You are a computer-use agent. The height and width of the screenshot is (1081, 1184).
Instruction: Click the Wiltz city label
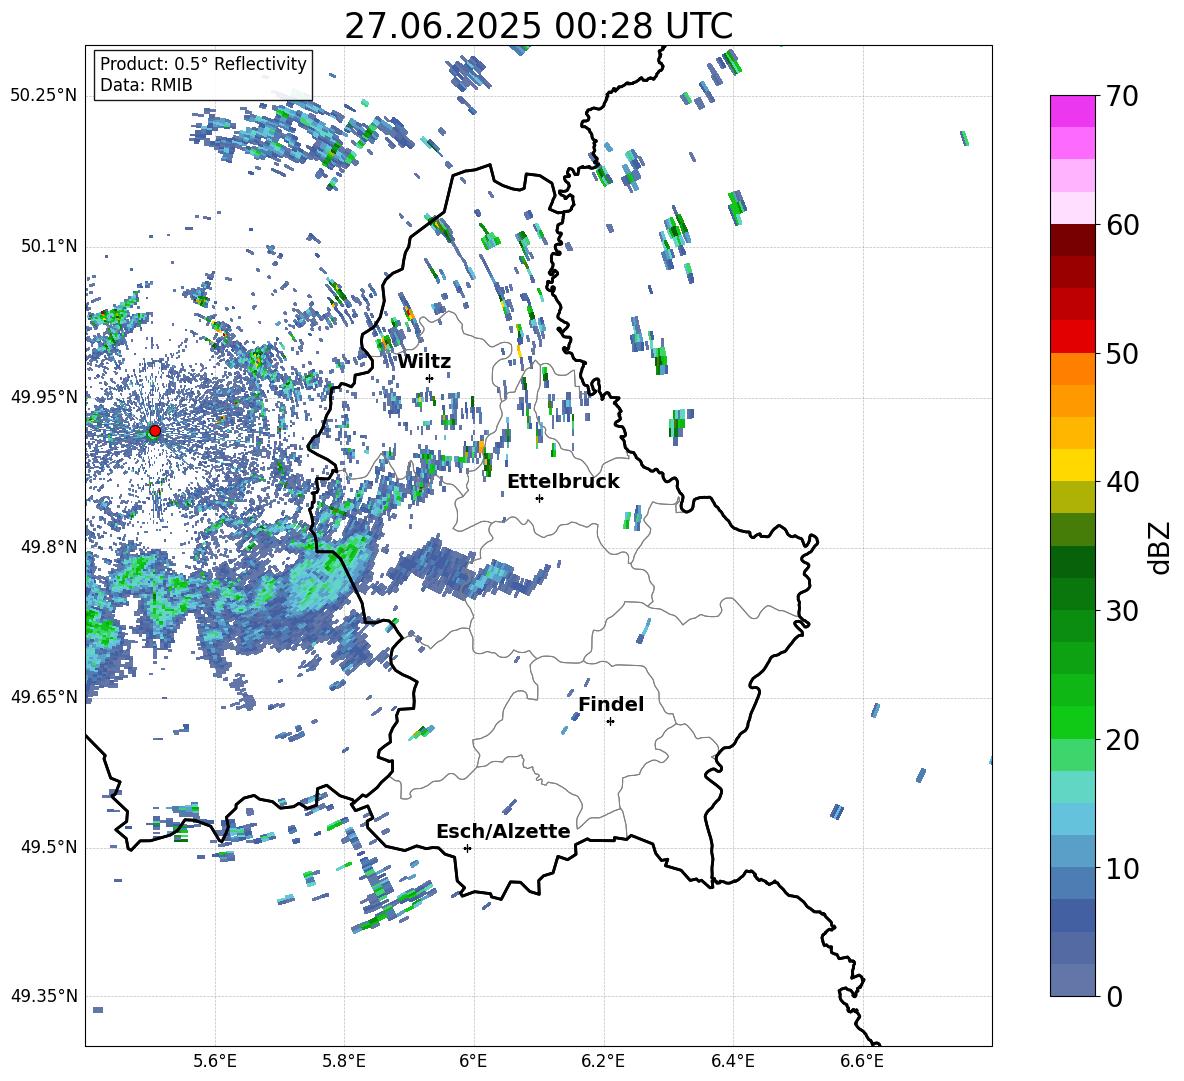[424, 362]
